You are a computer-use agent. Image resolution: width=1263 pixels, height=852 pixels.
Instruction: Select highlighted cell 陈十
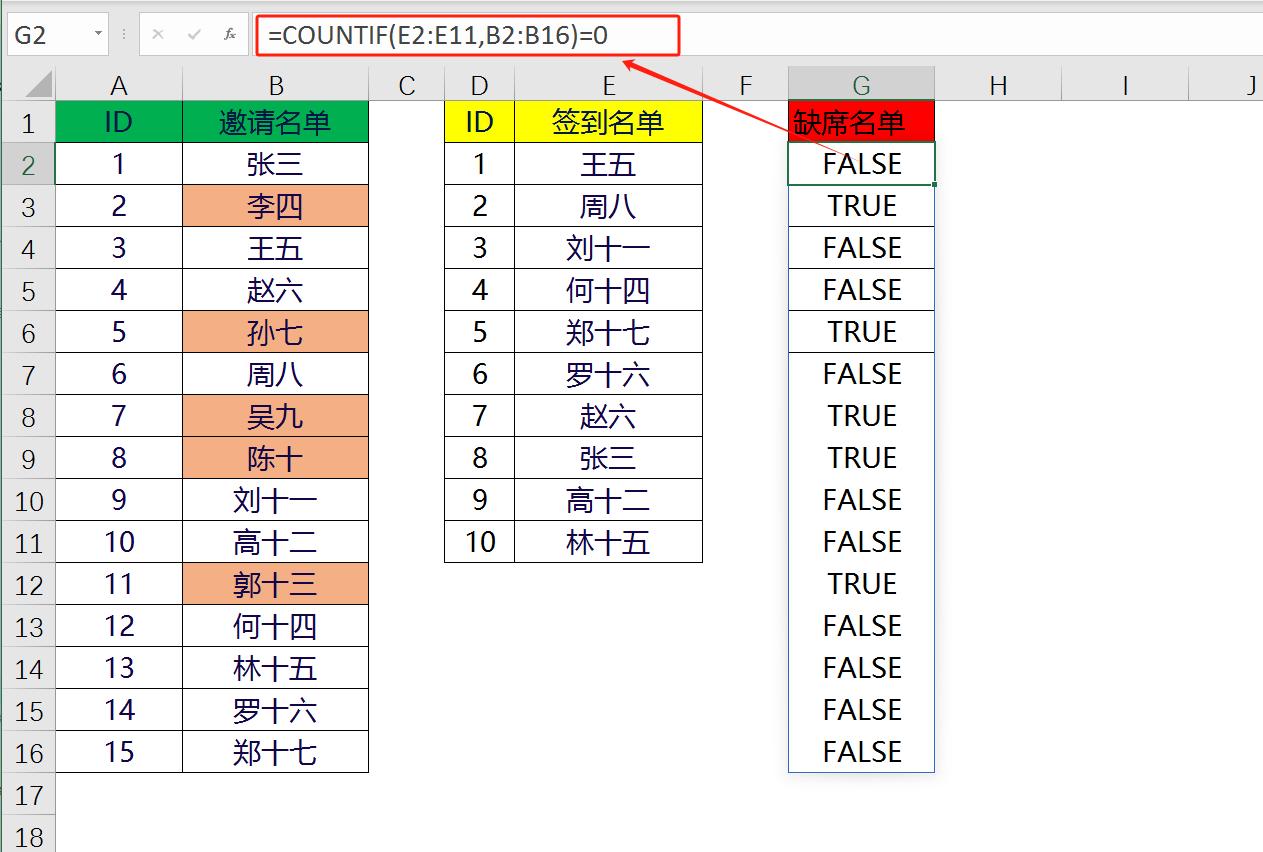pos(276,458)
